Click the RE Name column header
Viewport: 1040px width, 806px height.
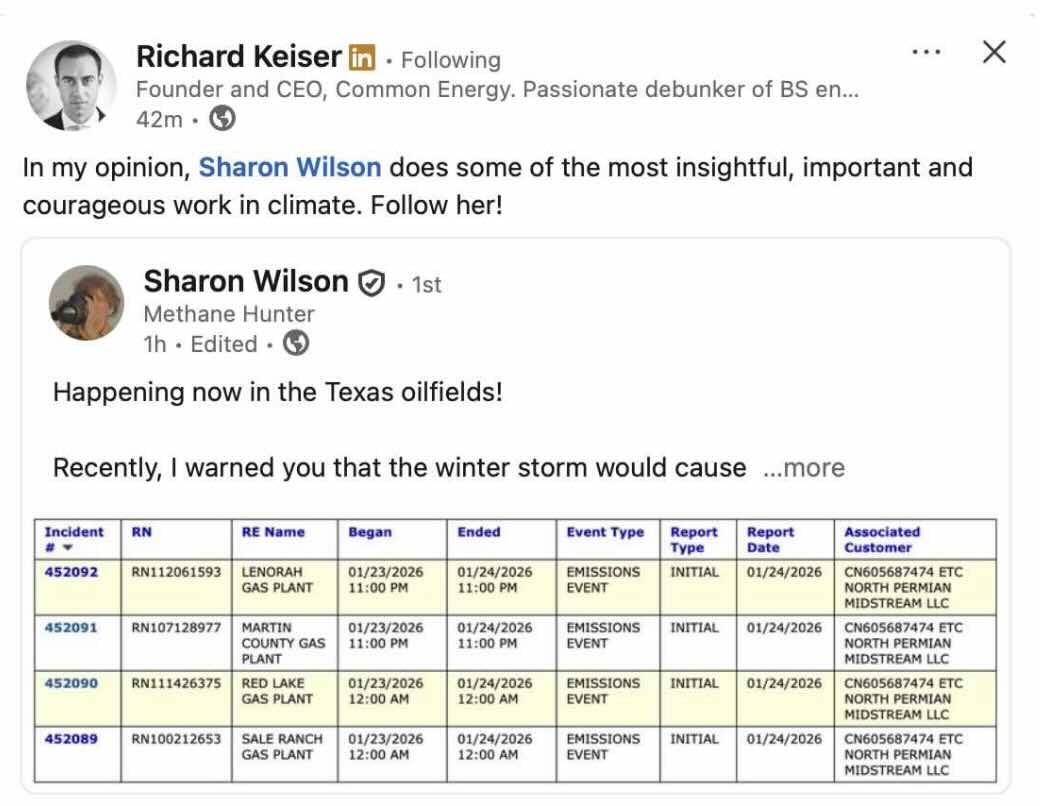(273, 533)
